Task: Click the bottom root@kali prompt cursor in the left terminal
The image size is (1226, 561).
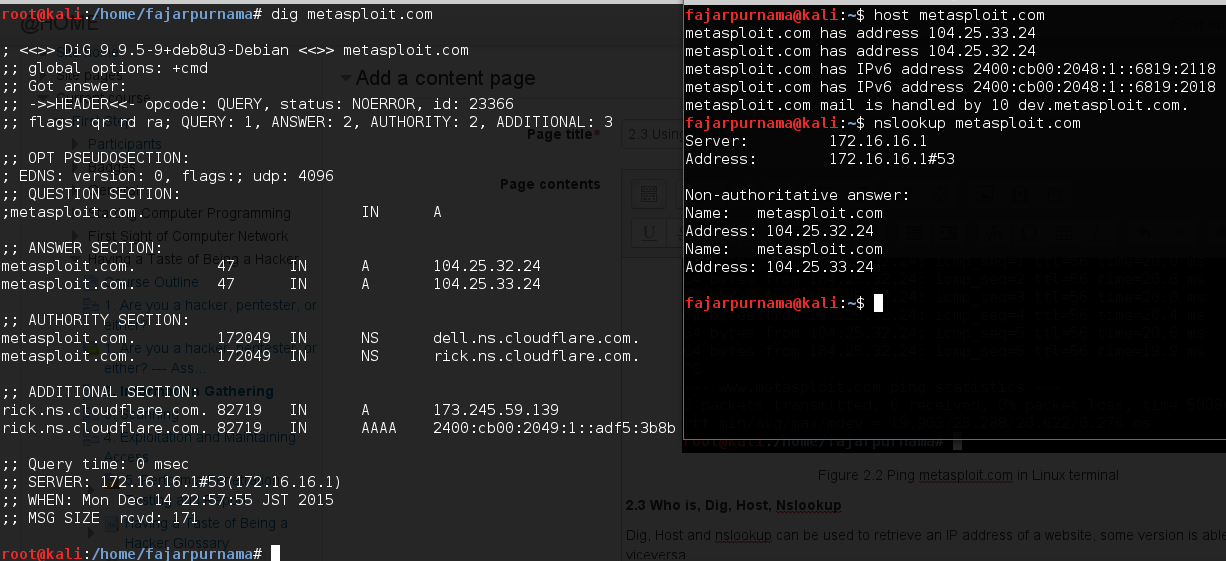Action: tap(275, 553)
